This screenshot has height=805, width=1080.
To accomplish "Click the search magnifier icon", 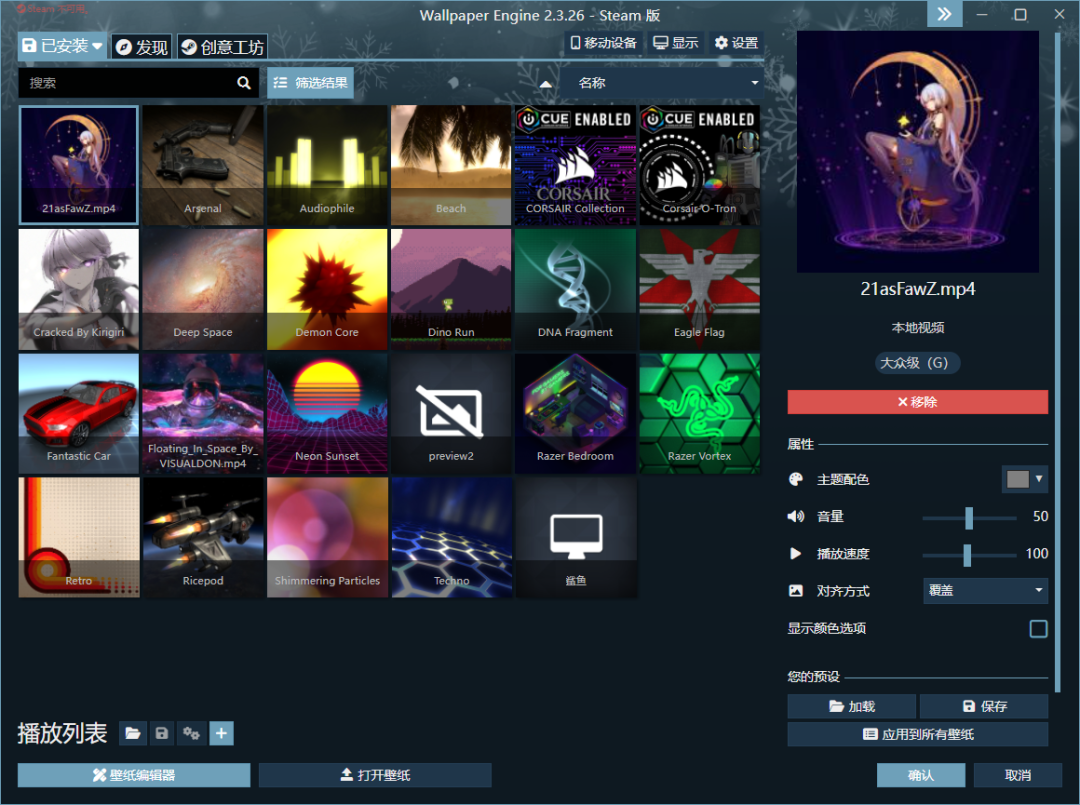I will pos(244,83).
